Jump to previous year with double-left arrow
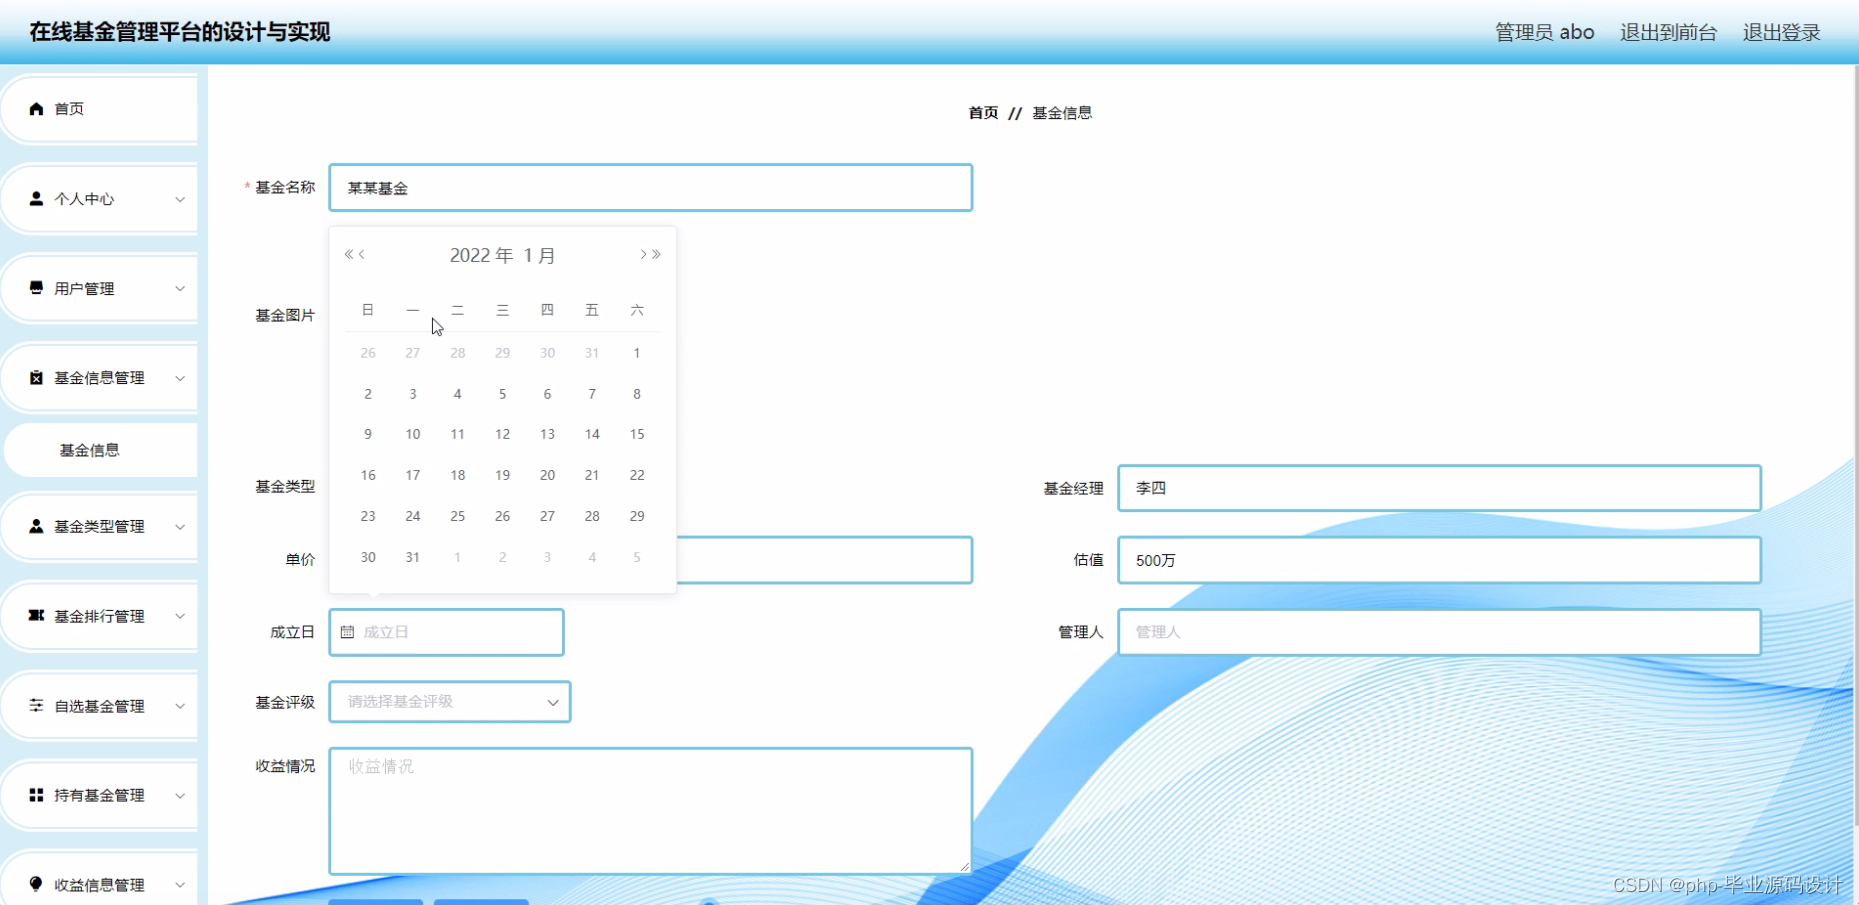Image resolution: width=1859 pixels, height=905 pixels. click(x=347, y=254)
